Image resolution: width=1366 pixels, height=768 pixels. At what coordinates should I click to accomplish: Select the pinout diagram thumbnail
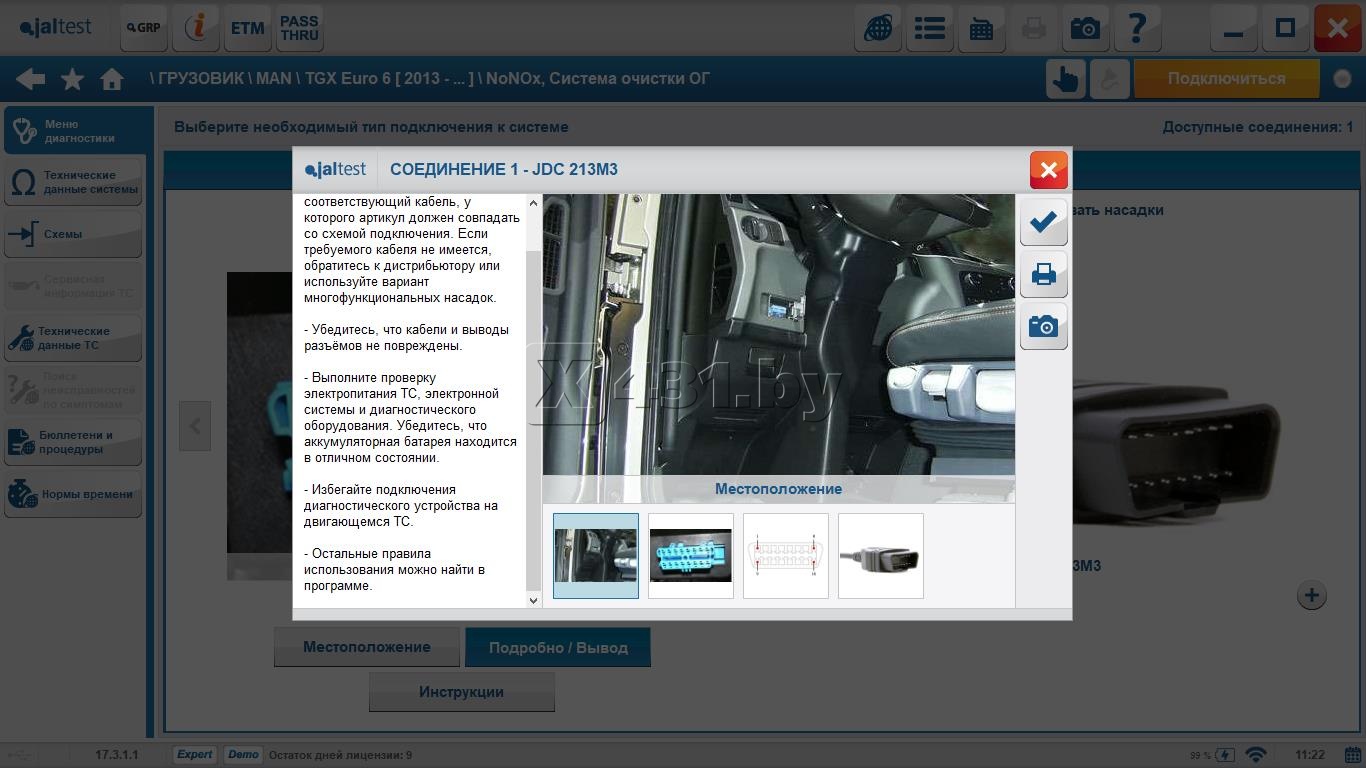point(785,556)
